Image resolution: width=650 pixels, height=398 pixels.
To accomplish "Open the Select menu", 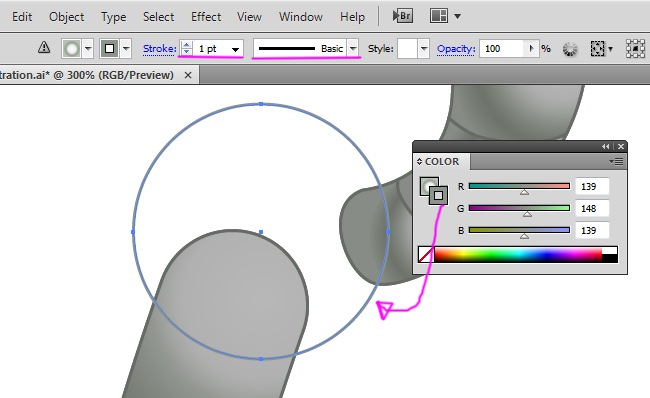I will [158, 17].
